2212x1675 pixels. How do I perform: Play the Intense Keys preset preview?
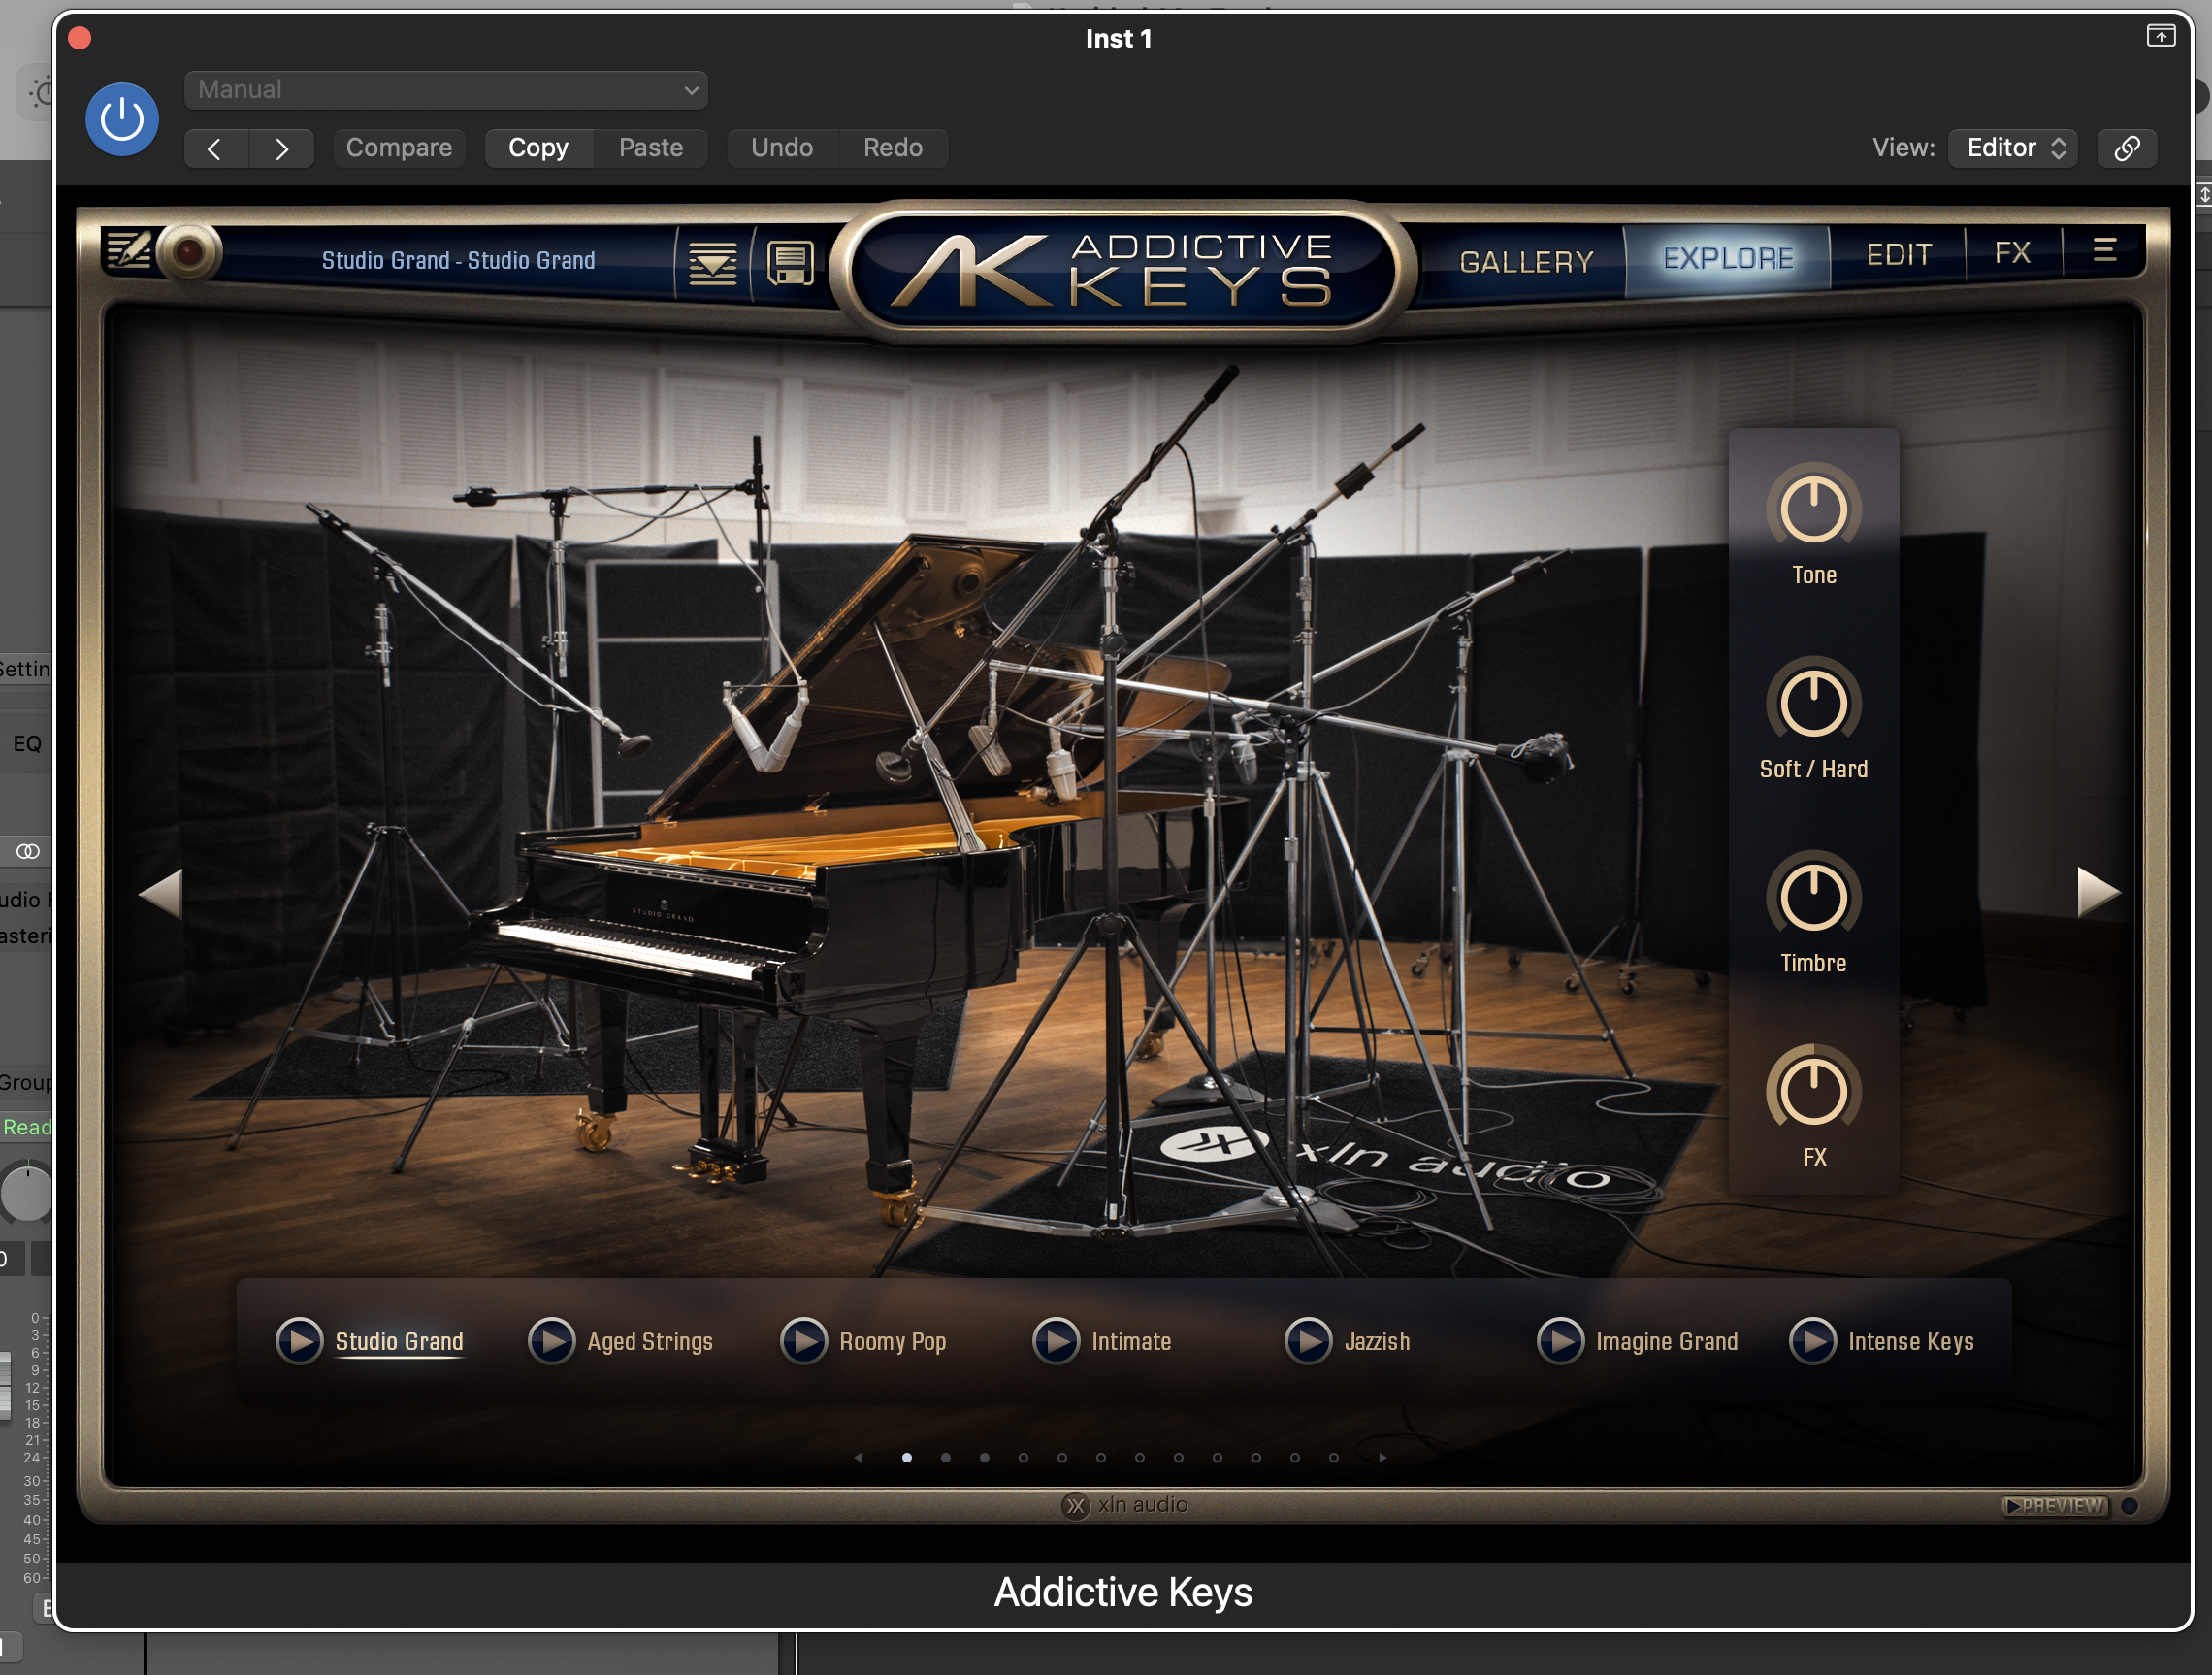[x=1812, y=1341]
